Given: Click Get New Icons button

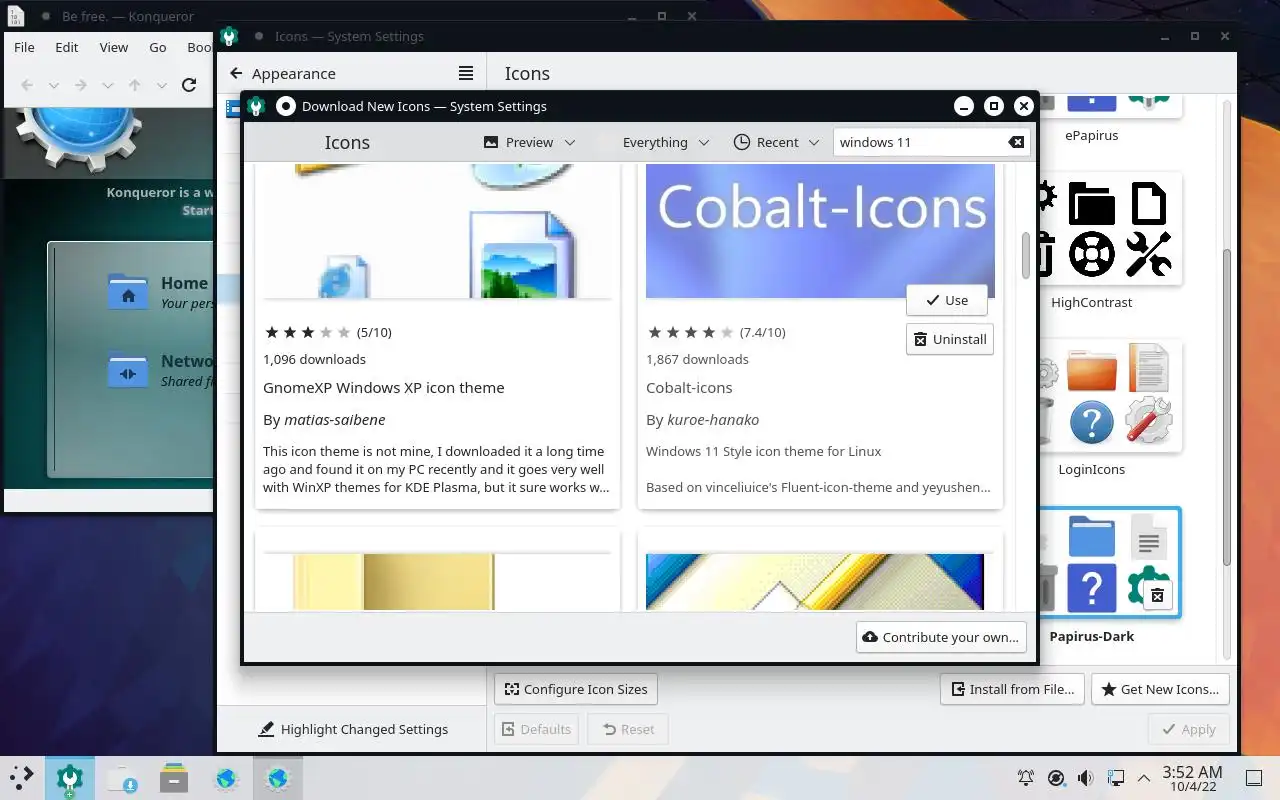Looking at the screenshot, I should (1160, 689).
